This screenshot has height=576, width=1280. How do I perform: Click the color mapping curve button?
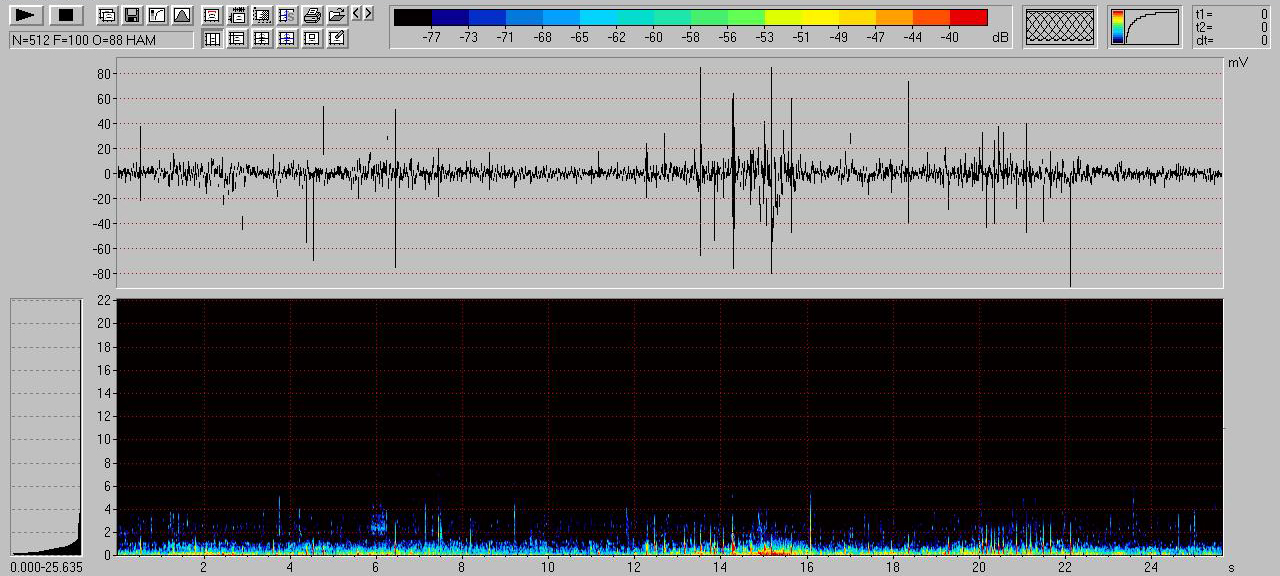[x=1146, y=27]
